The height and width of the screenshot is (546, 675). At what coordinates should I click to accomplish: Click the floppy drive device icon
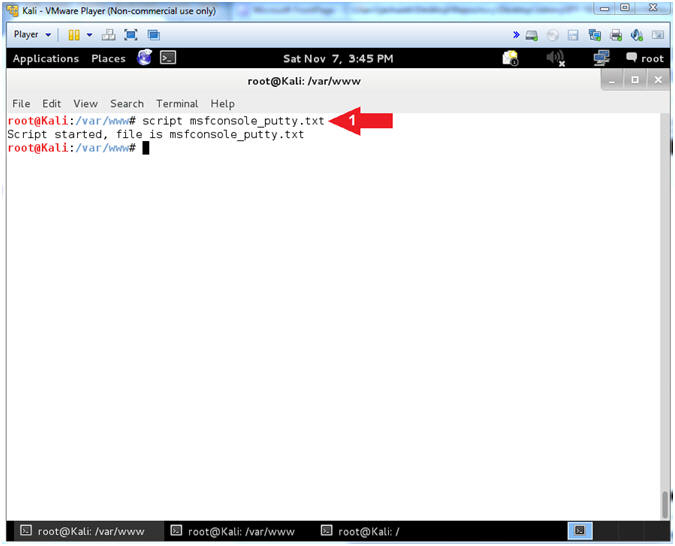(x=573, y=35)
